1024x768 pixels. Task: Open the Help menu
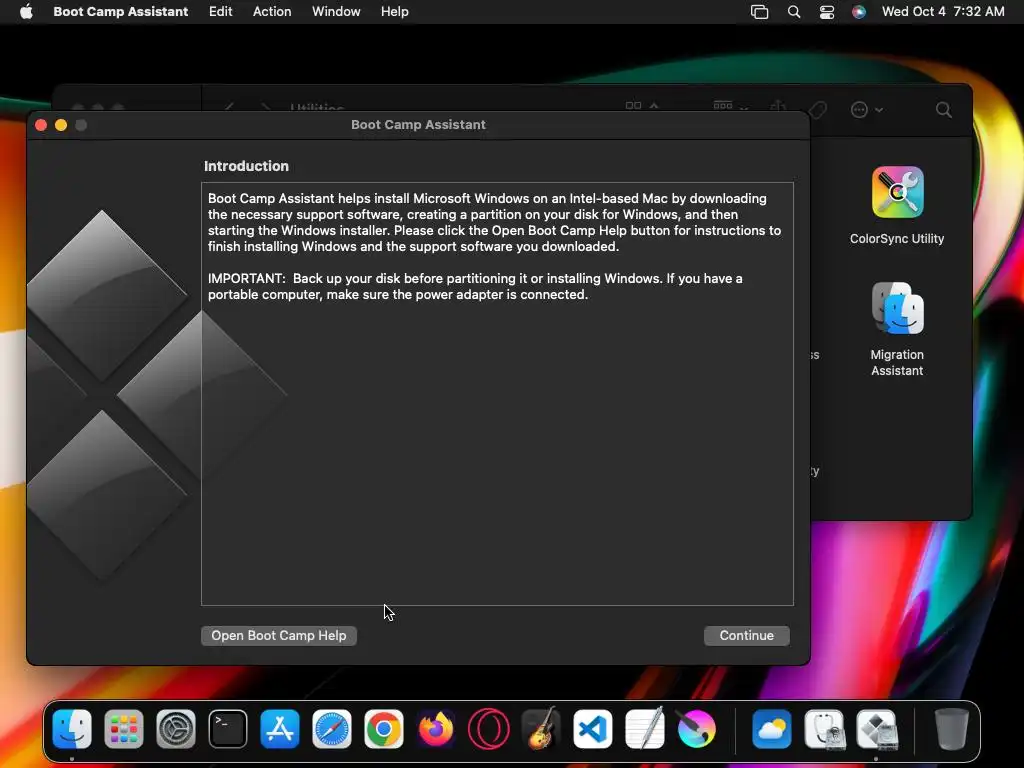(395, 12)
